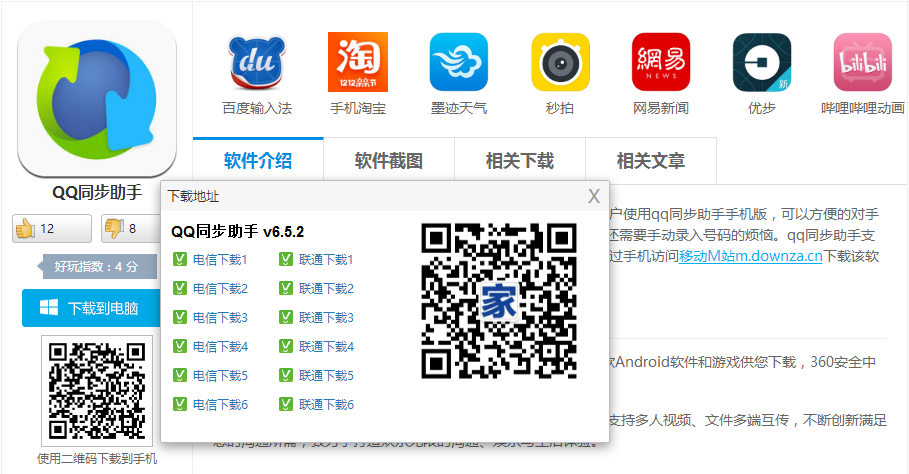Click the 电信下载2 download link
The width and height of the screenshot is (909, 474).
click(220, 289)
